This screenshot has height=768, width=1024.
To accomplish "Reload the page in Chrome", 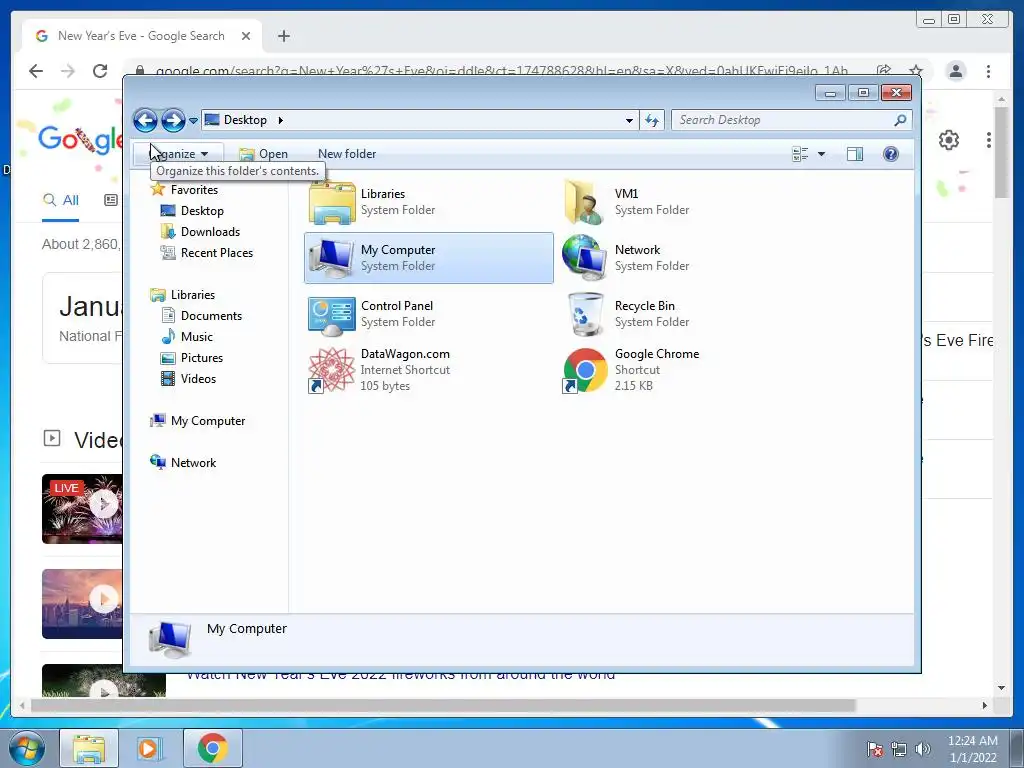I will pos(100,71).
